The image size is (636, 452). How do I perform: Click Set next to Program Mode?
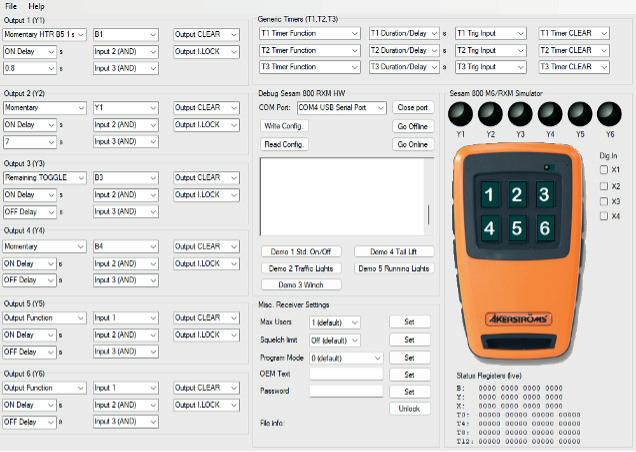(x=410, y=357)
